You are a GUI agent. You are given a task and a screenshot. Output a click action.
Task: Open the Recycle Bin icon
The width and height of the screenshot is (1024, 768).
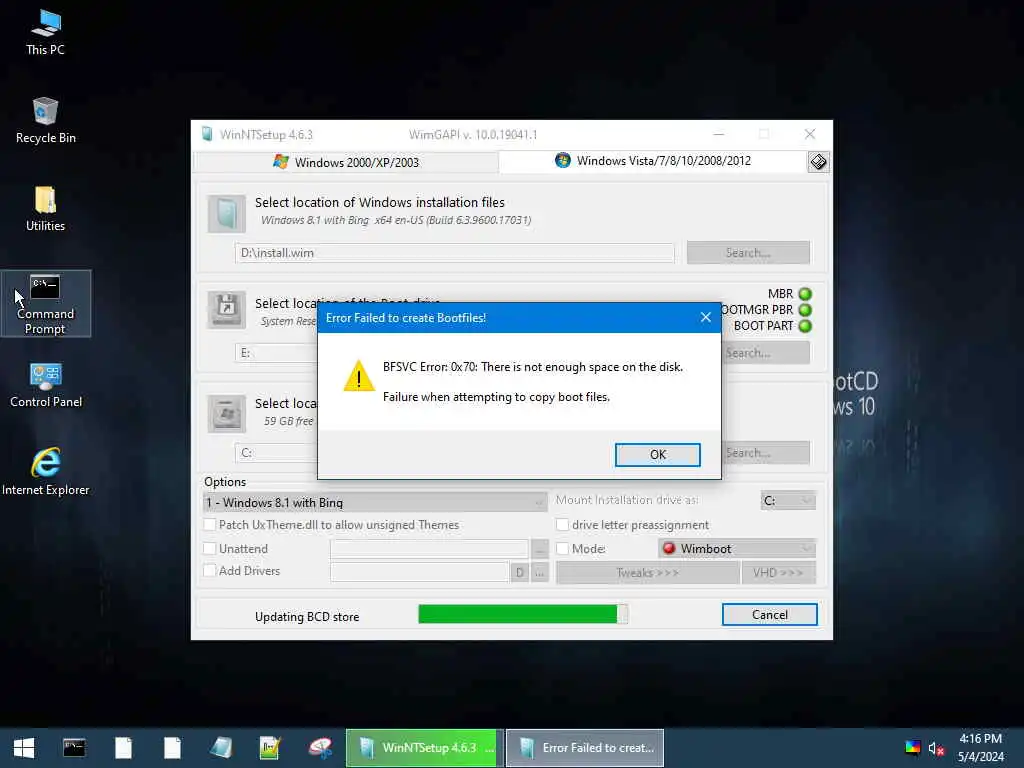pyautogui.click(x=45, y=121)
